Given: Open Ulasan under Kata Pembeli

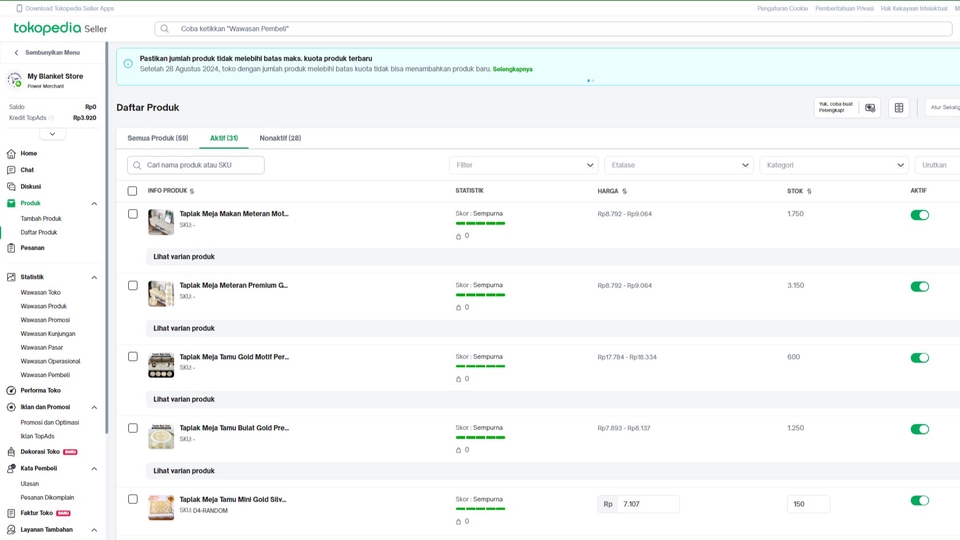Looking at the screenshot, I should (x=29, y=484).
